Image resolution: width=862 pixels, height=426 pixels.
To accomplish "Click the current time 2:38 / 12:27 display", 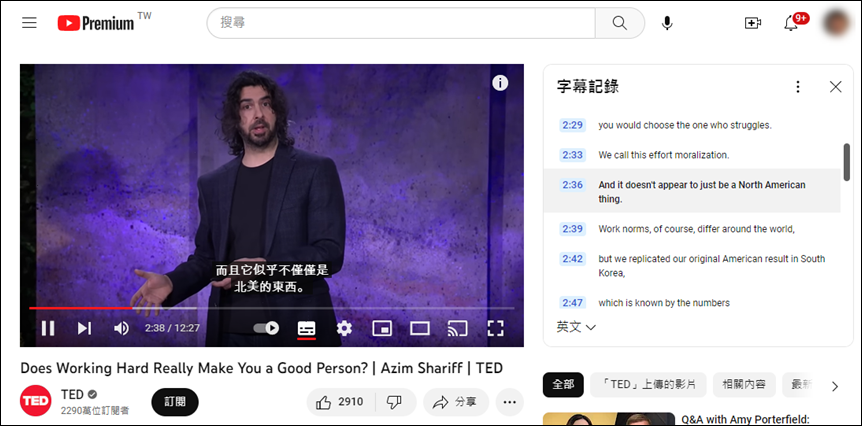I will click(173, 328).
